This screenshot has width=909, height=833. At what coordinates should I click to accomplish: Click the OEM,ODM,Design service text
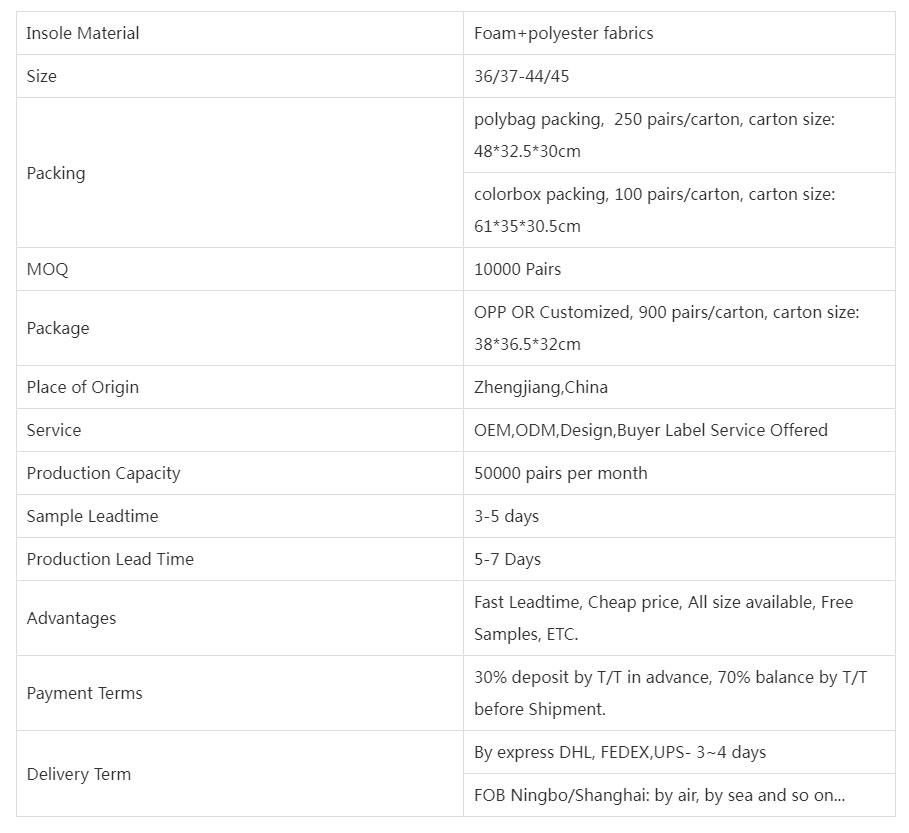pos(650,430)
